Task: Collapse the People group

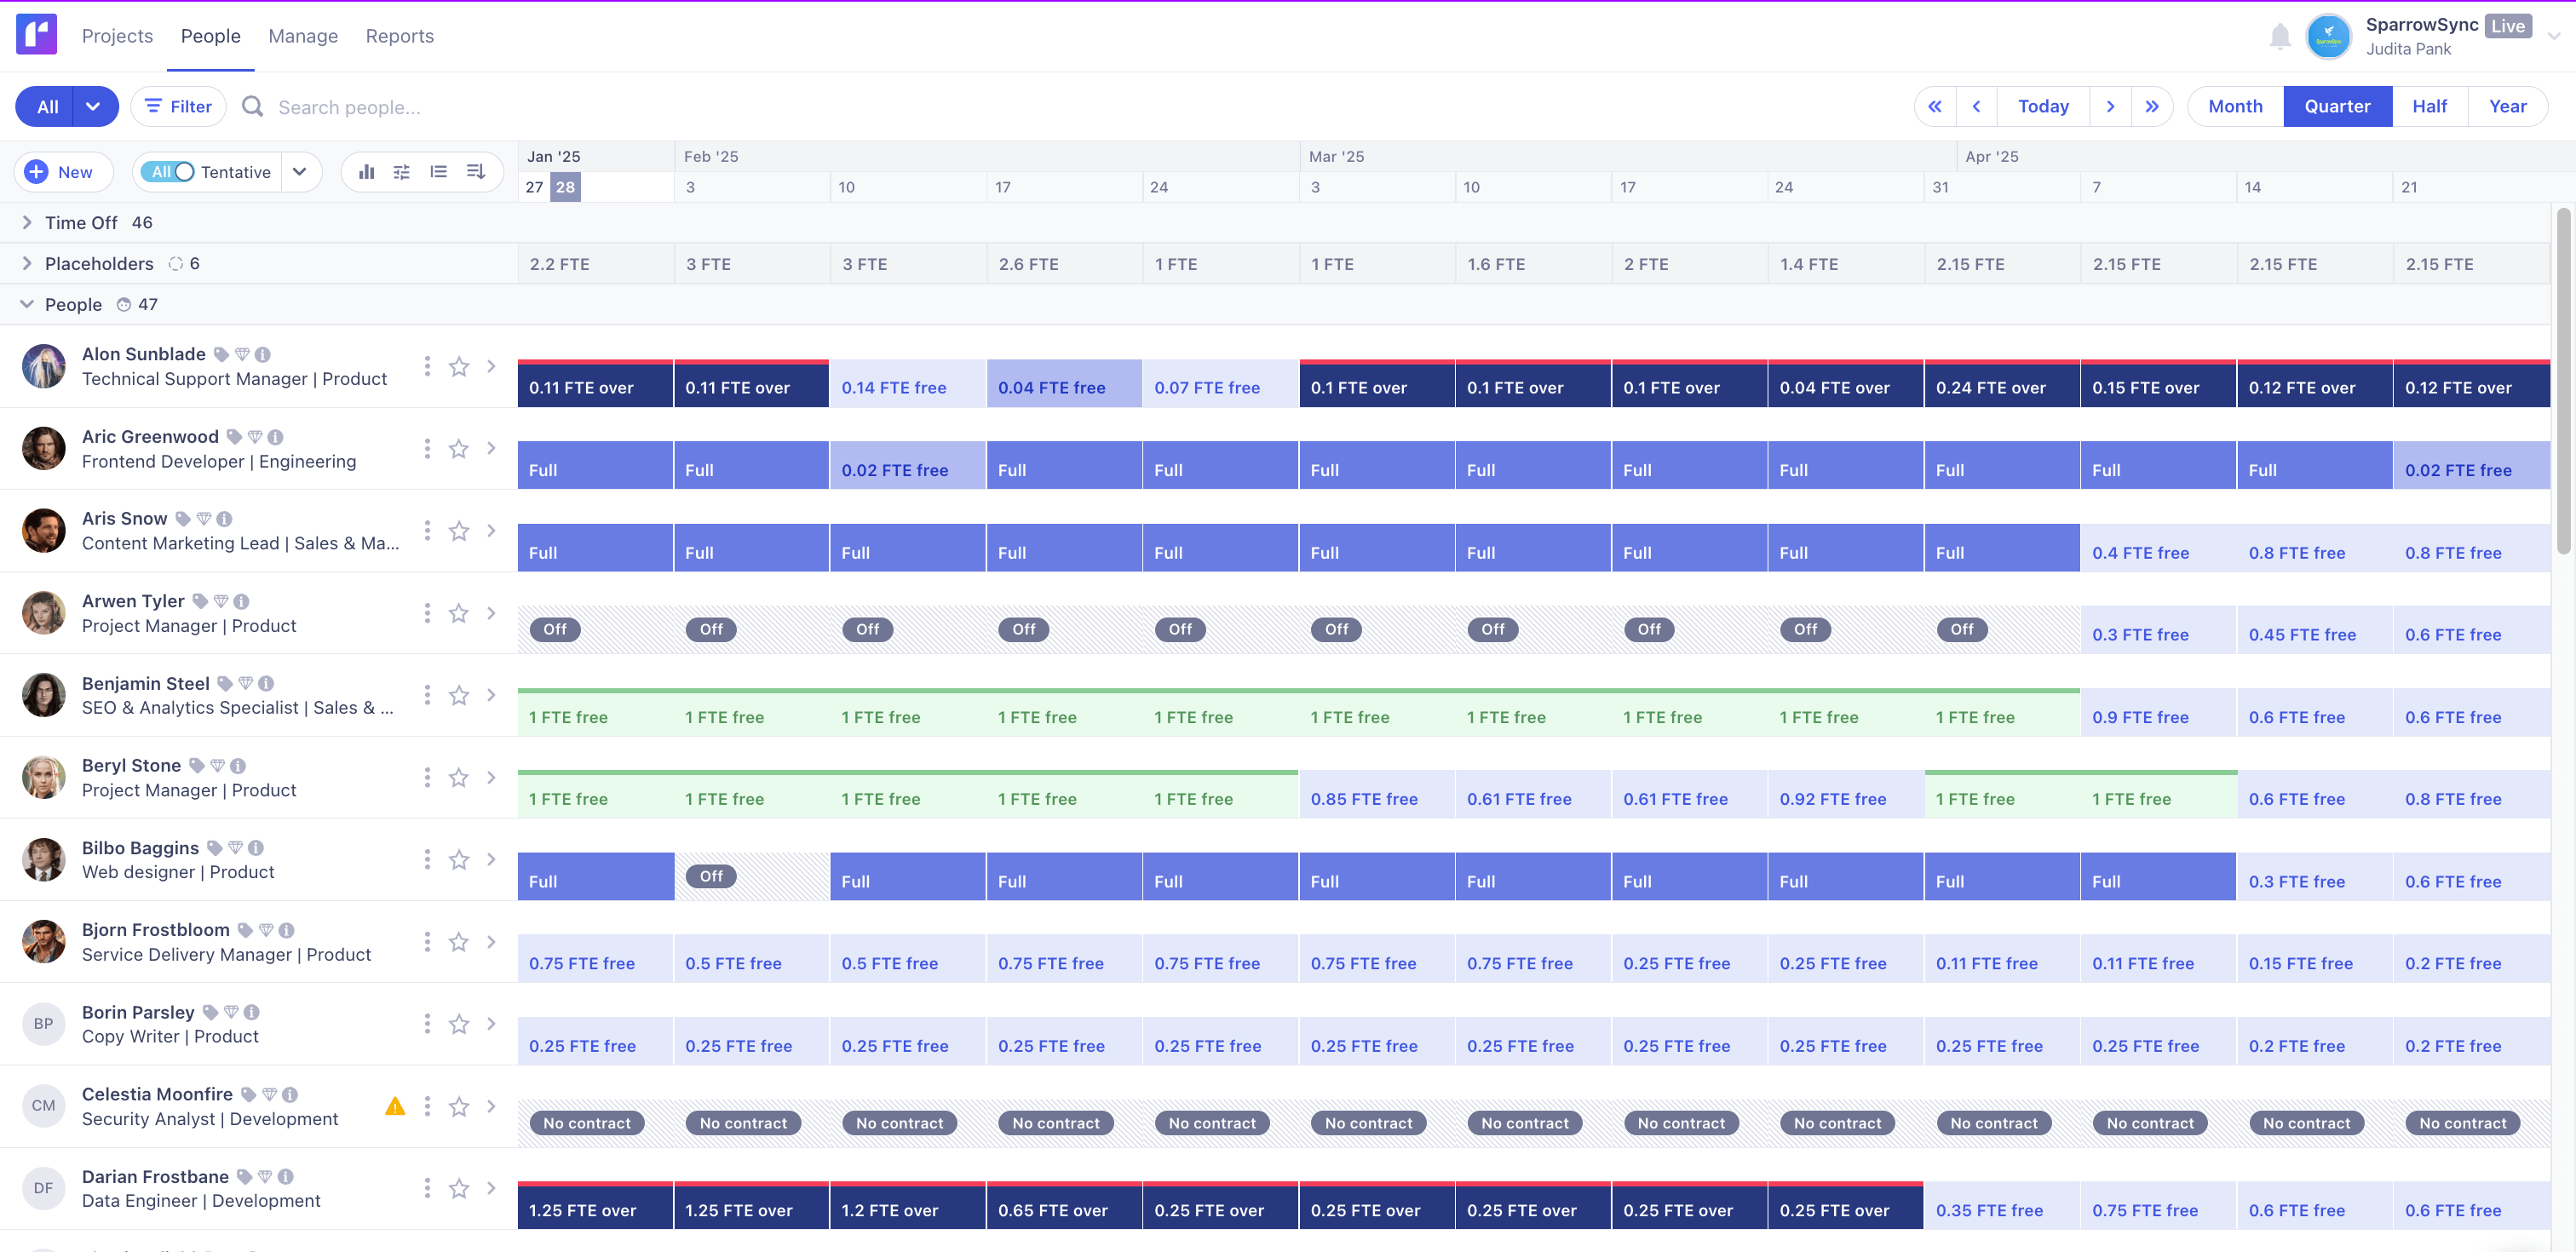Action: coord(27,305)
